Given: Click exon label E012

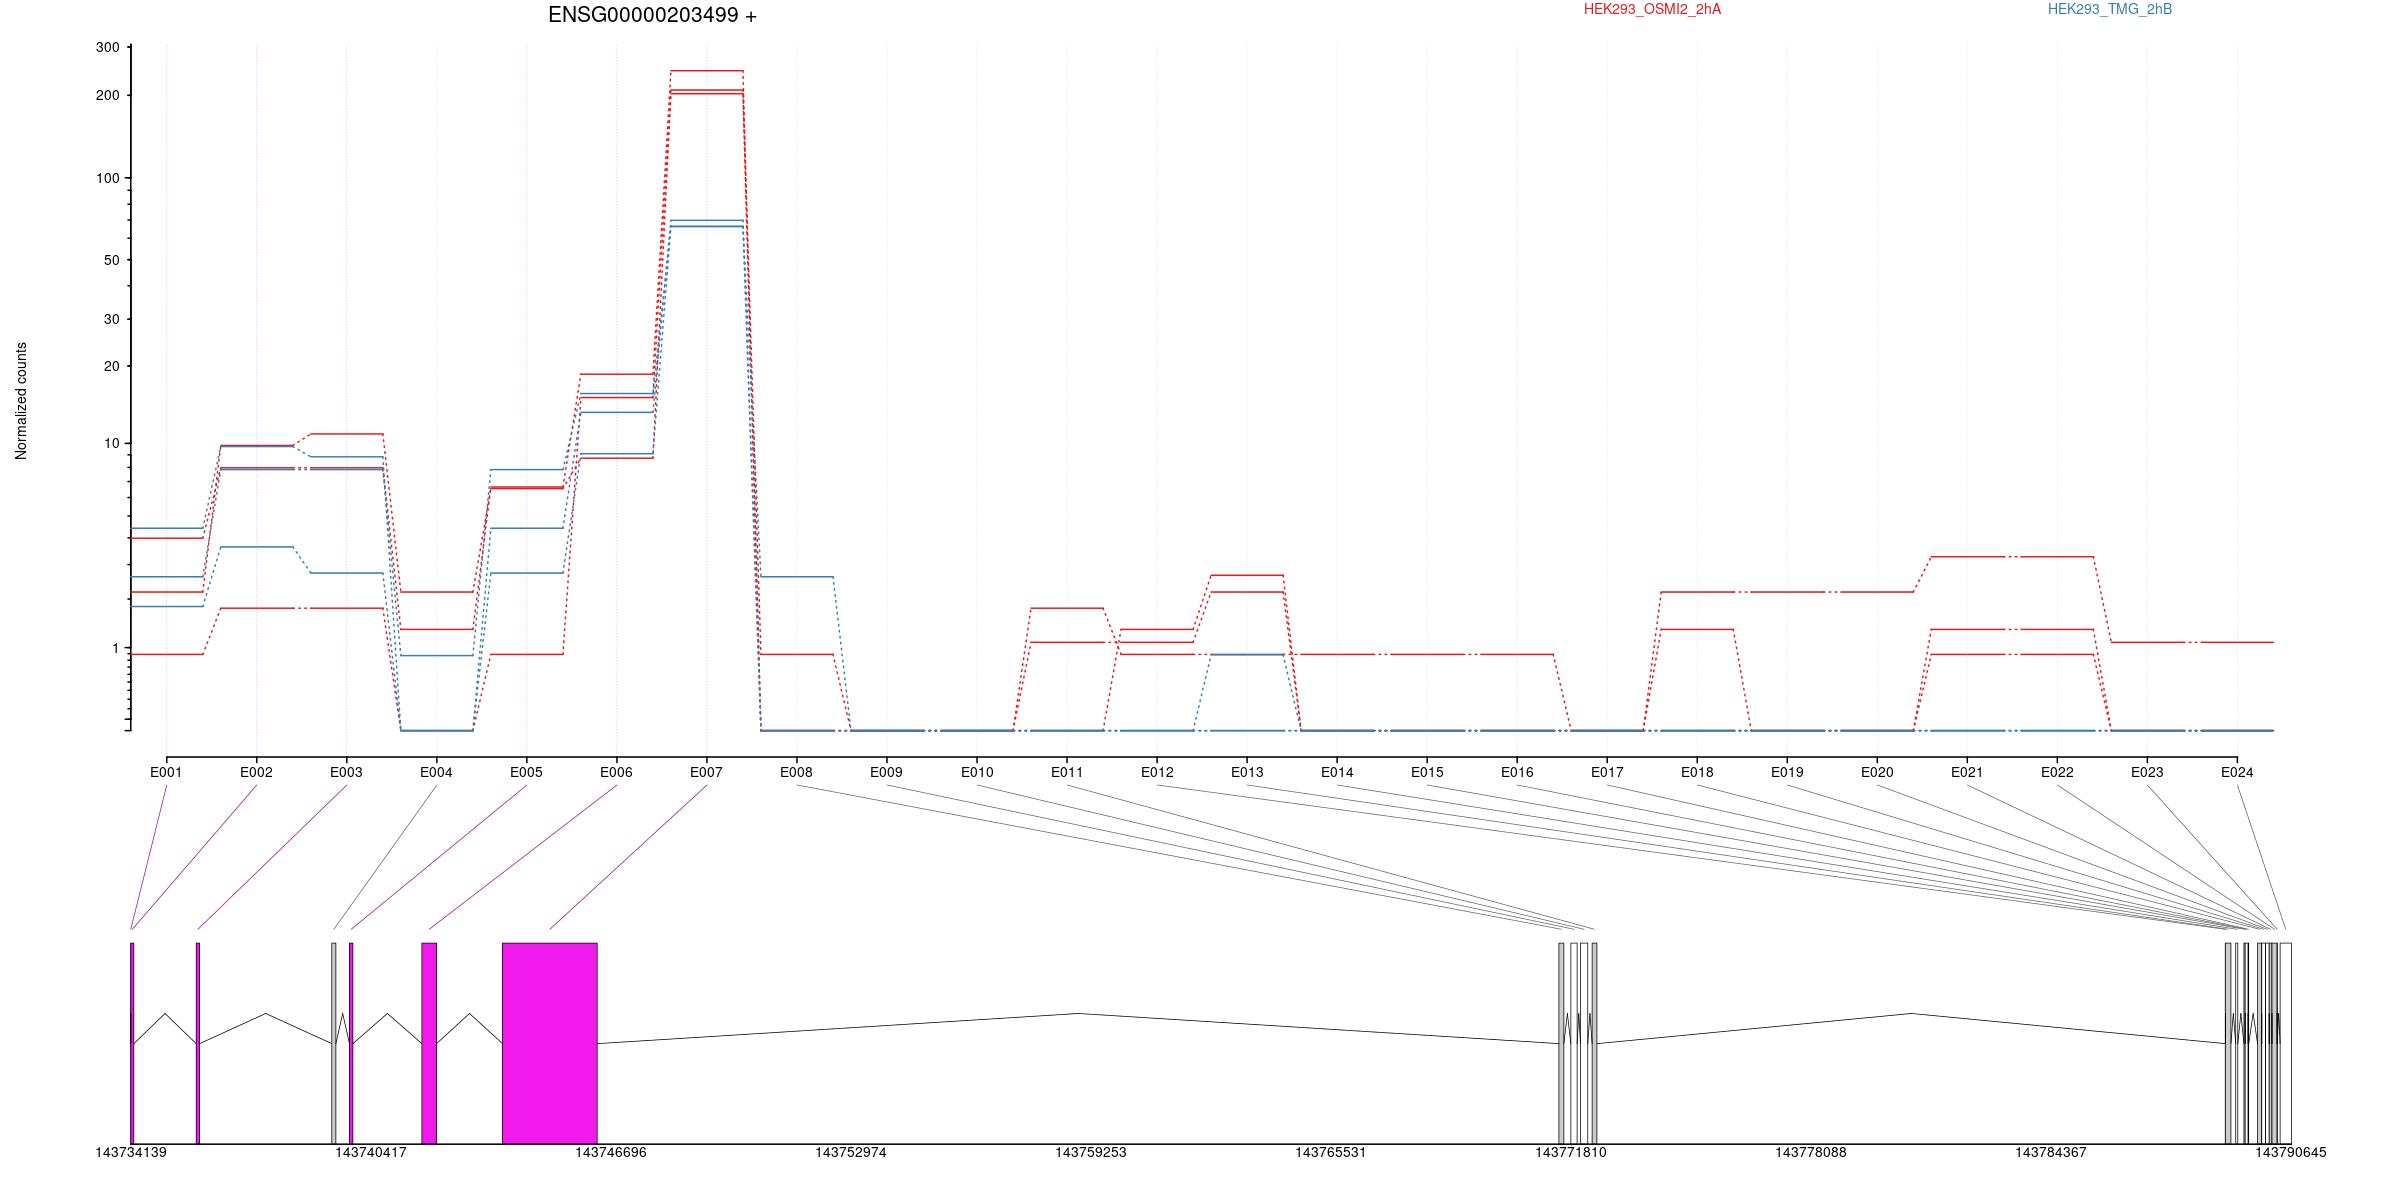Looking at the screenshot, I should coord(1157,772).
